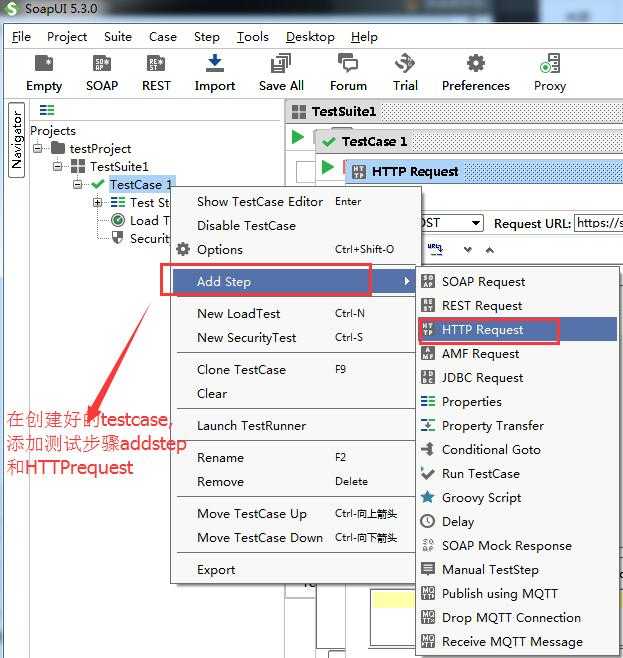This screenshot has height=658, width=623.
Task: Collapse the TestCase 1 tree node
Action: [78, 184]
